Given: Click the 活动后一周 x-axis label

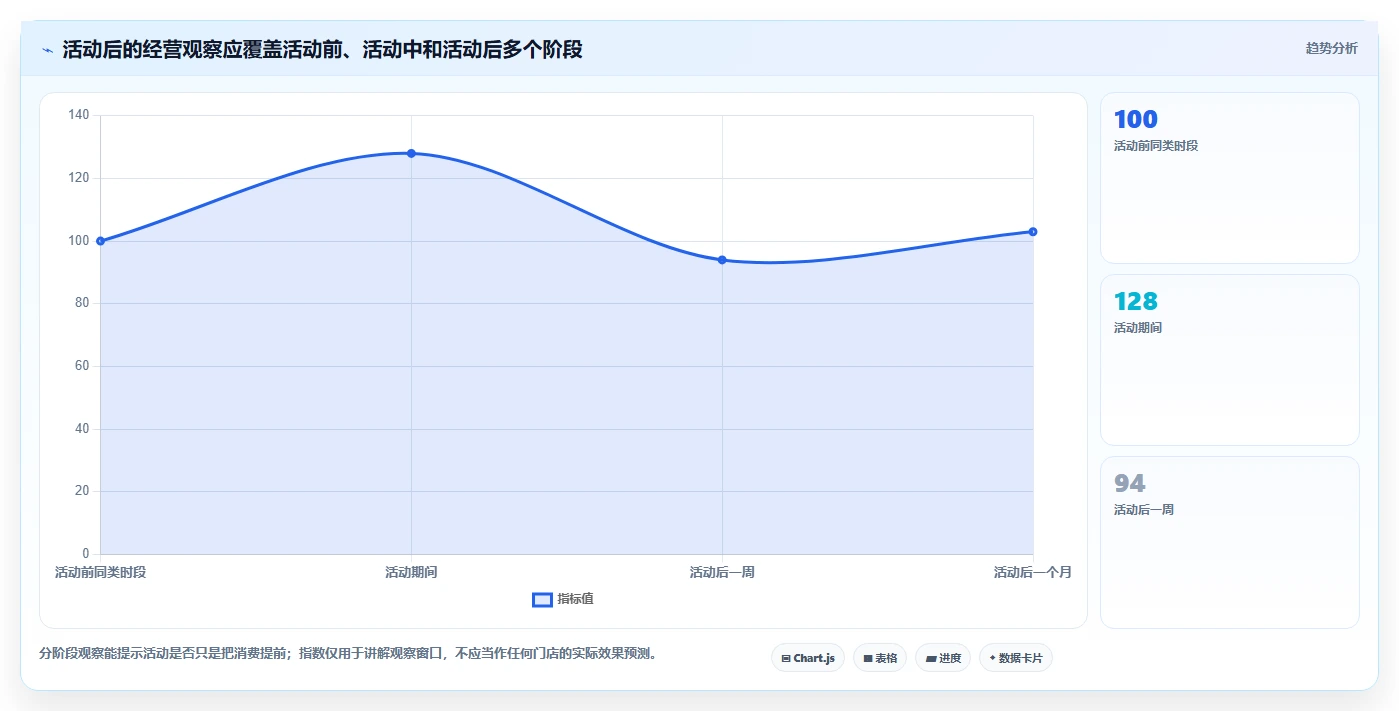Looking at the screenshot, I should tap(722, 572).
